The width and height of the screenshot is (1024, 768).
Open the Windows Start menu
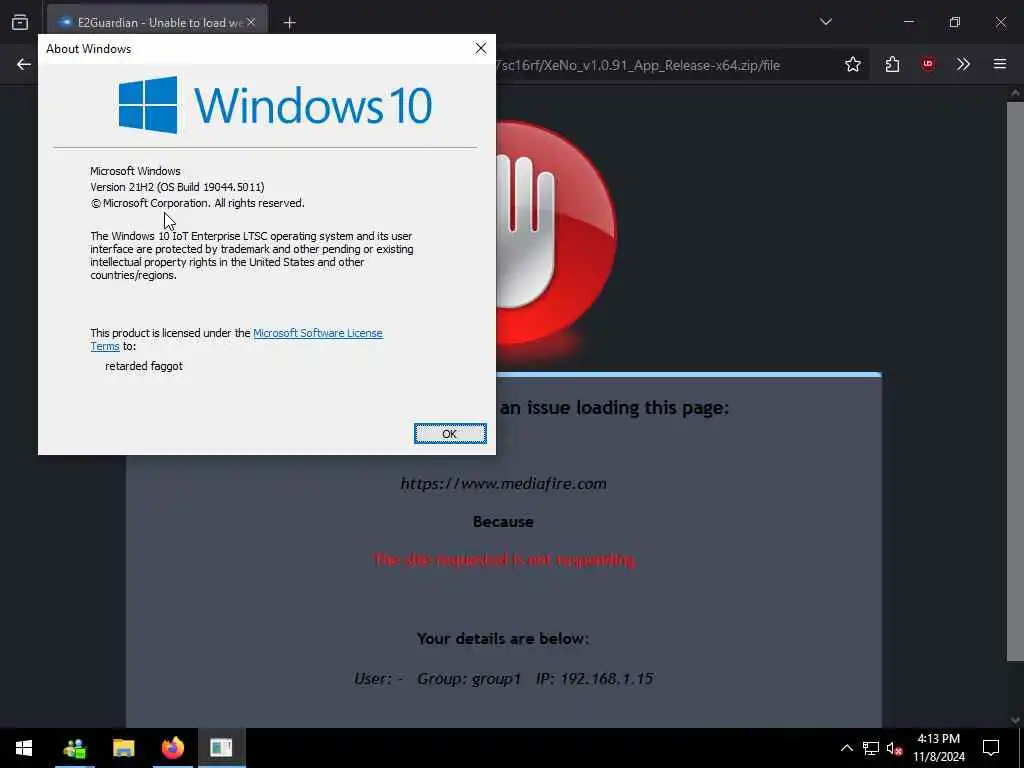tap(24, 748)
